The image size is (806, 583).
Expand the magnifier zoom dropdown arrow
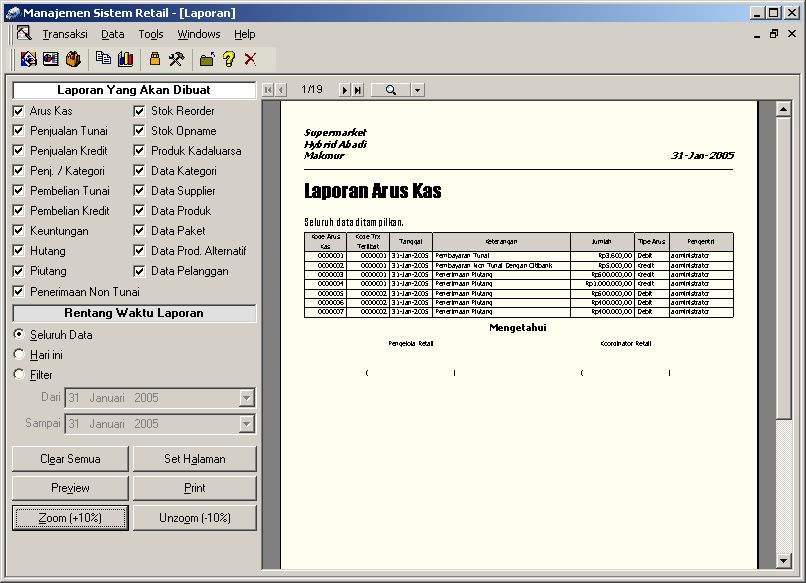[x=417, y=90]
